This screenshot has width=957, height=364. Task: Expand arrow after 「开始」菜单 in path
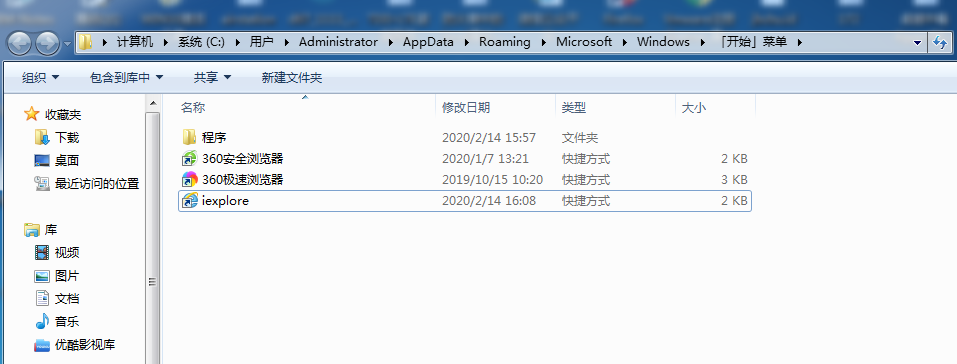tap(800, 43)
